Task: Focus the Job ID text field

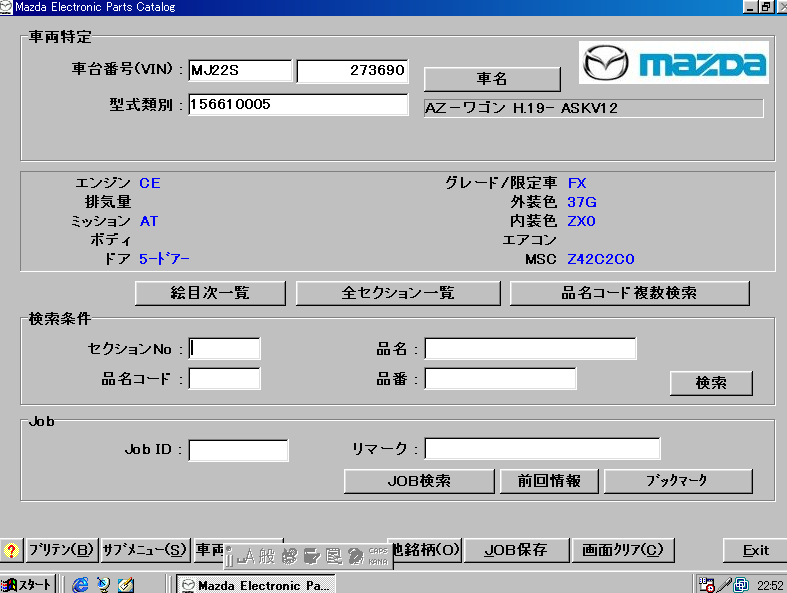Action: click(238, 450)
